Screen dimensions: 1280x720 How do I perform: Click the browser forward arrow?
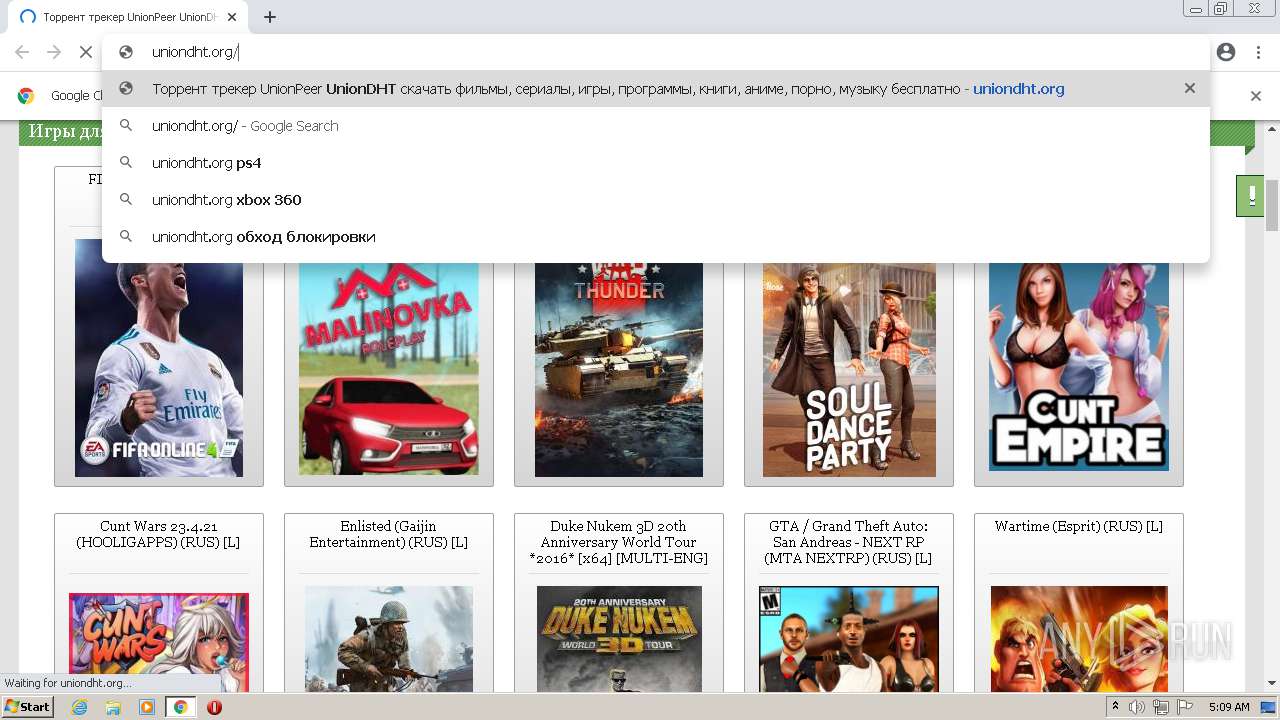tap(54, 52)
